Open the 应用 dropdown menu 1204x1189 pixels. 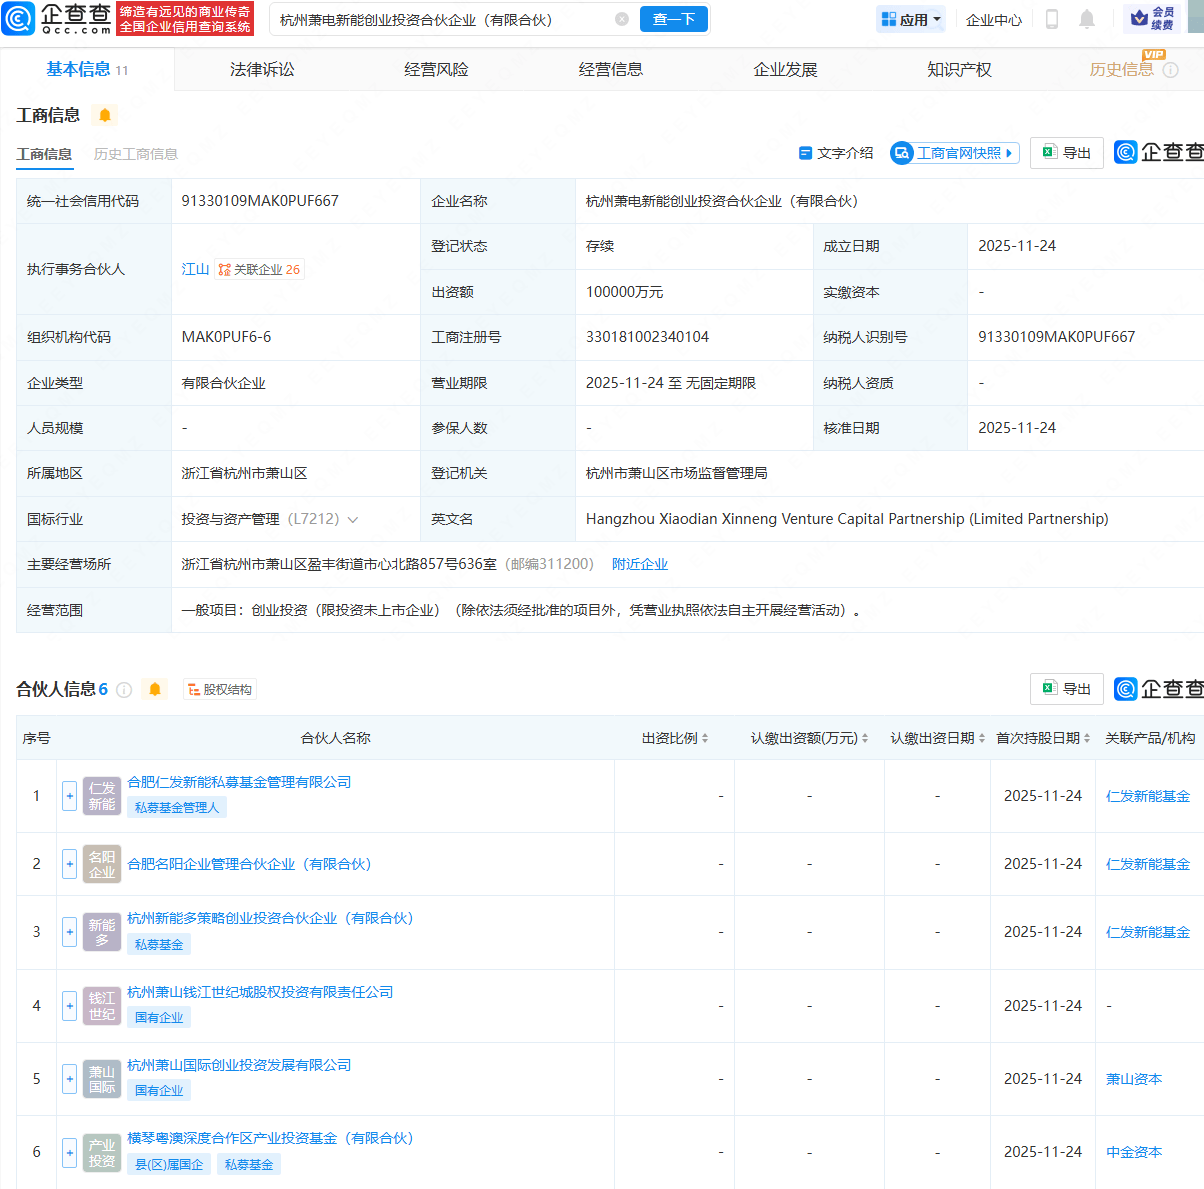coord(911,19)
